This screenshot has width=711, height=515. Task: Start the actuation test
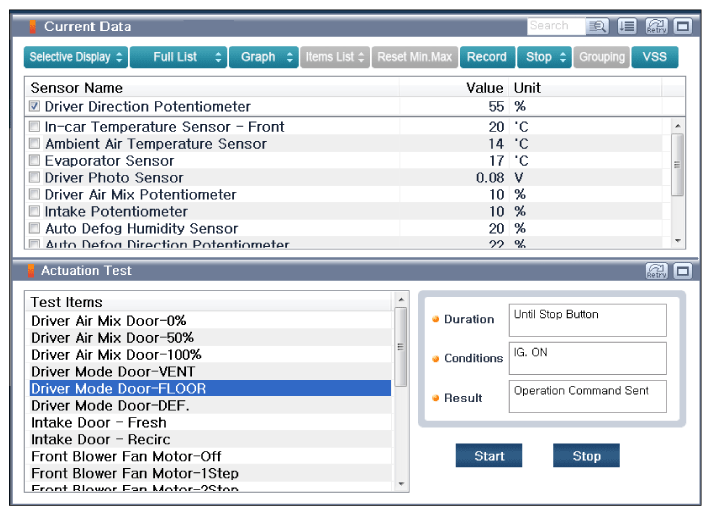pos(489,456)
